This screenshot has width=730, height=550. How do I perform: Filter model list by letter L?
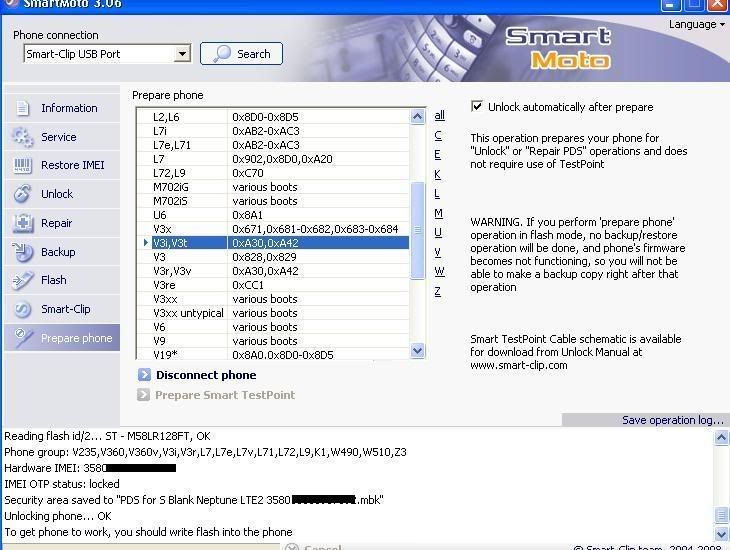coord(437,194)
